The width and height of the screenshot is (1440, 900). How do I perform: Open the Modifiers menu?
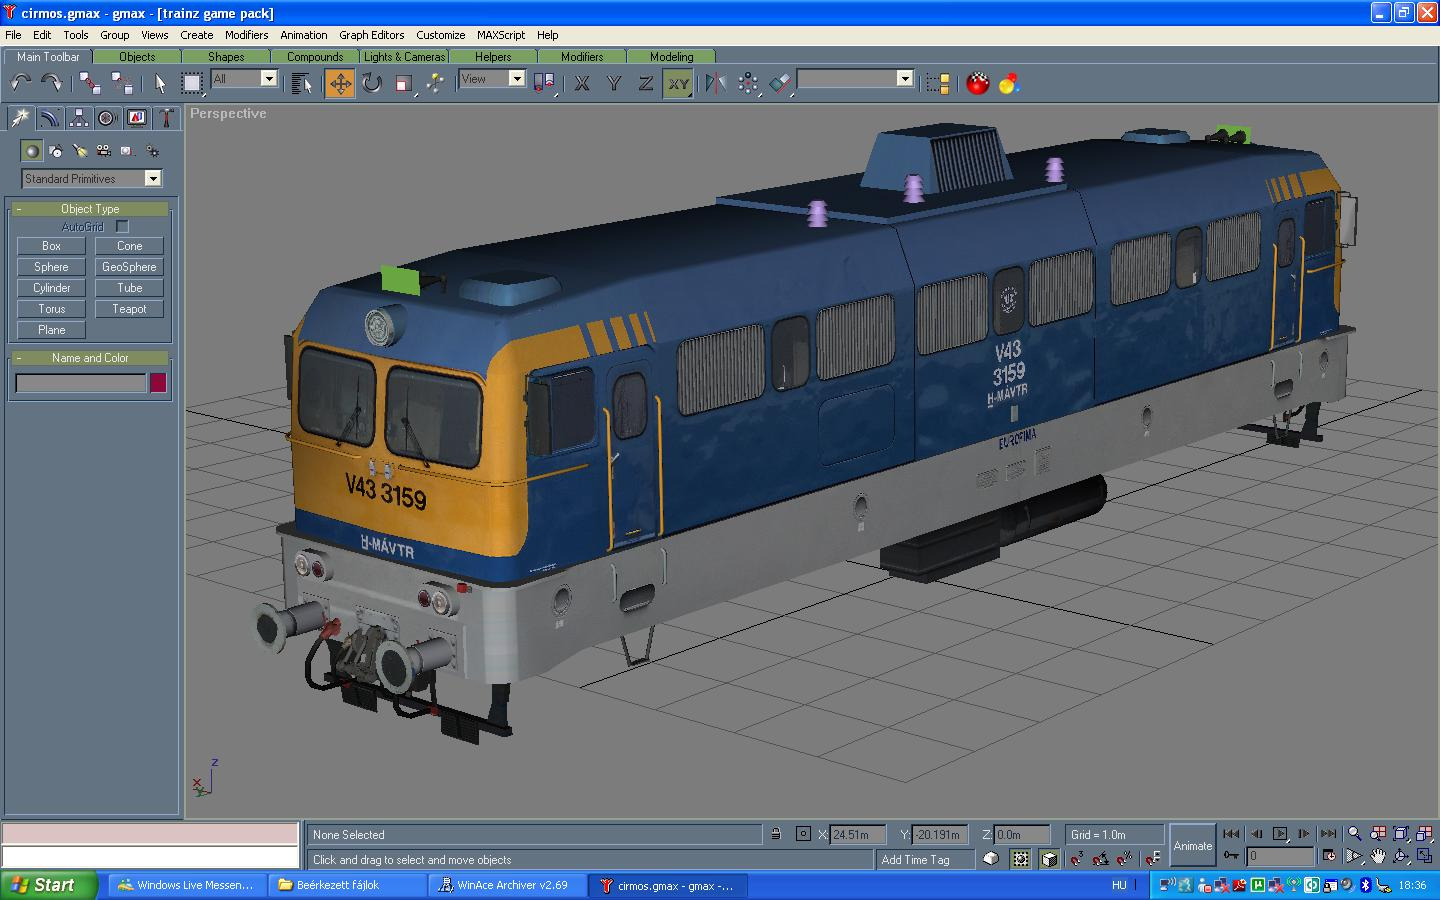[x=246, y=35]
